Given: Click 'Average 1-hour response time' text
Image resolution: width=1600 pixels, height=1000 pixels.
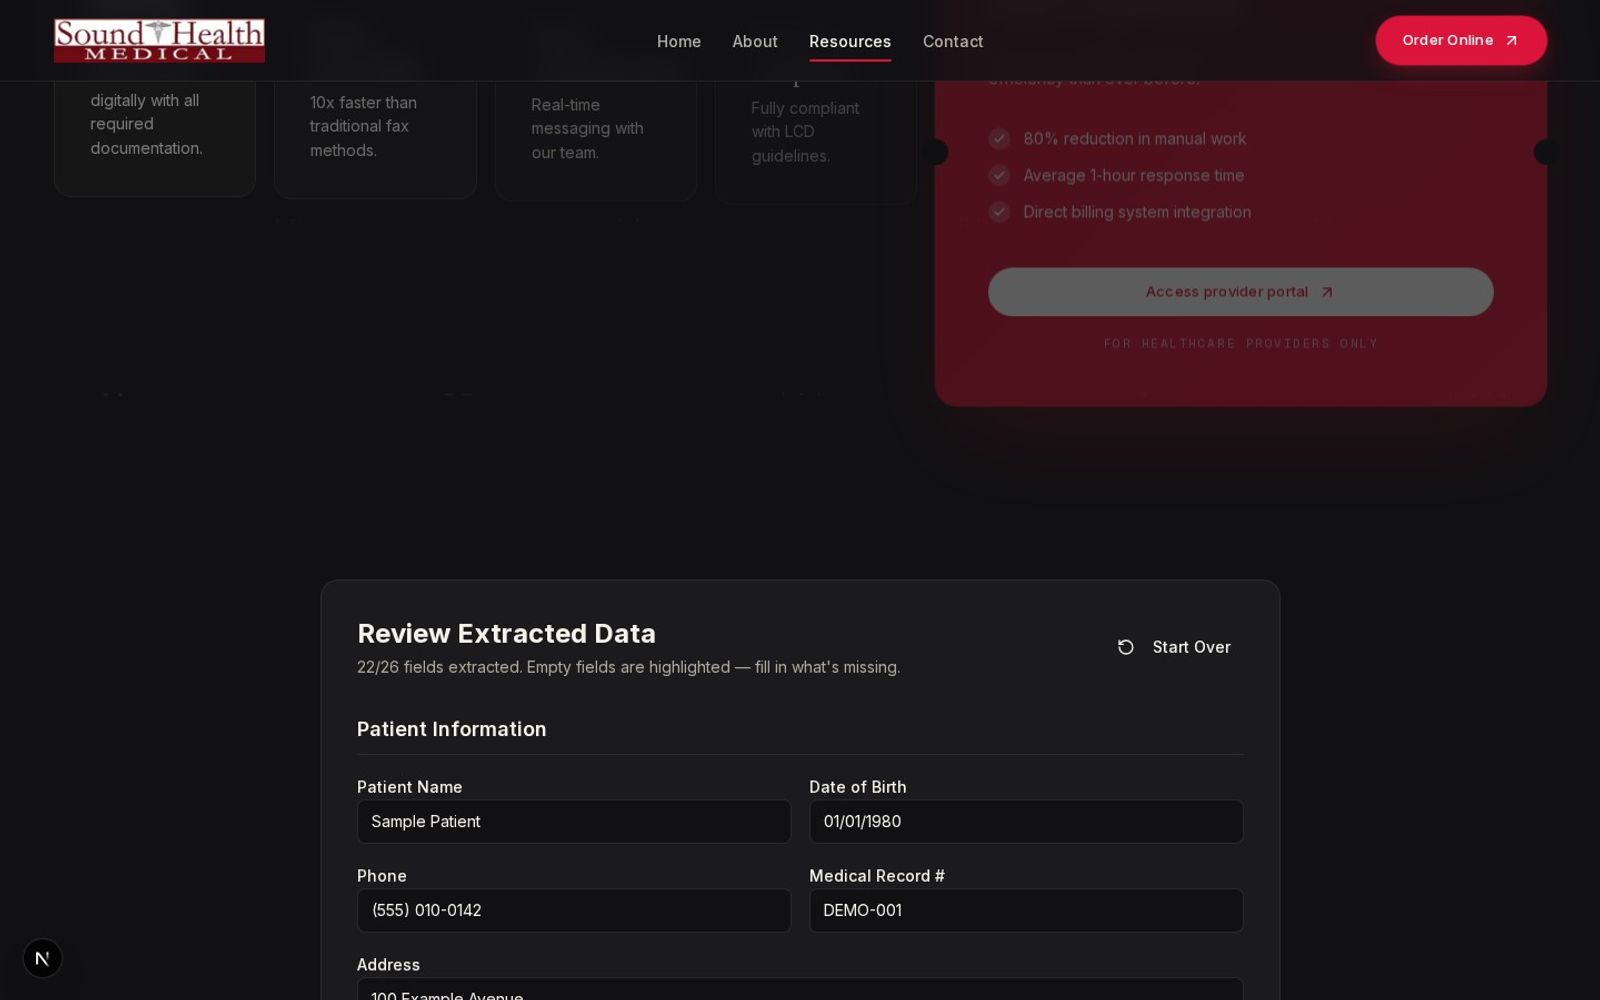Looking at the screenshot, I should (x=1134, y=175).
